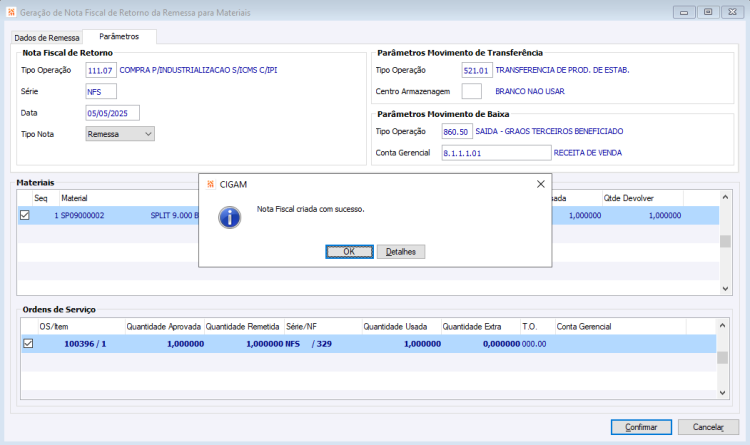Click Ordens de Serviço scroll down arrow

pos(722,393)
